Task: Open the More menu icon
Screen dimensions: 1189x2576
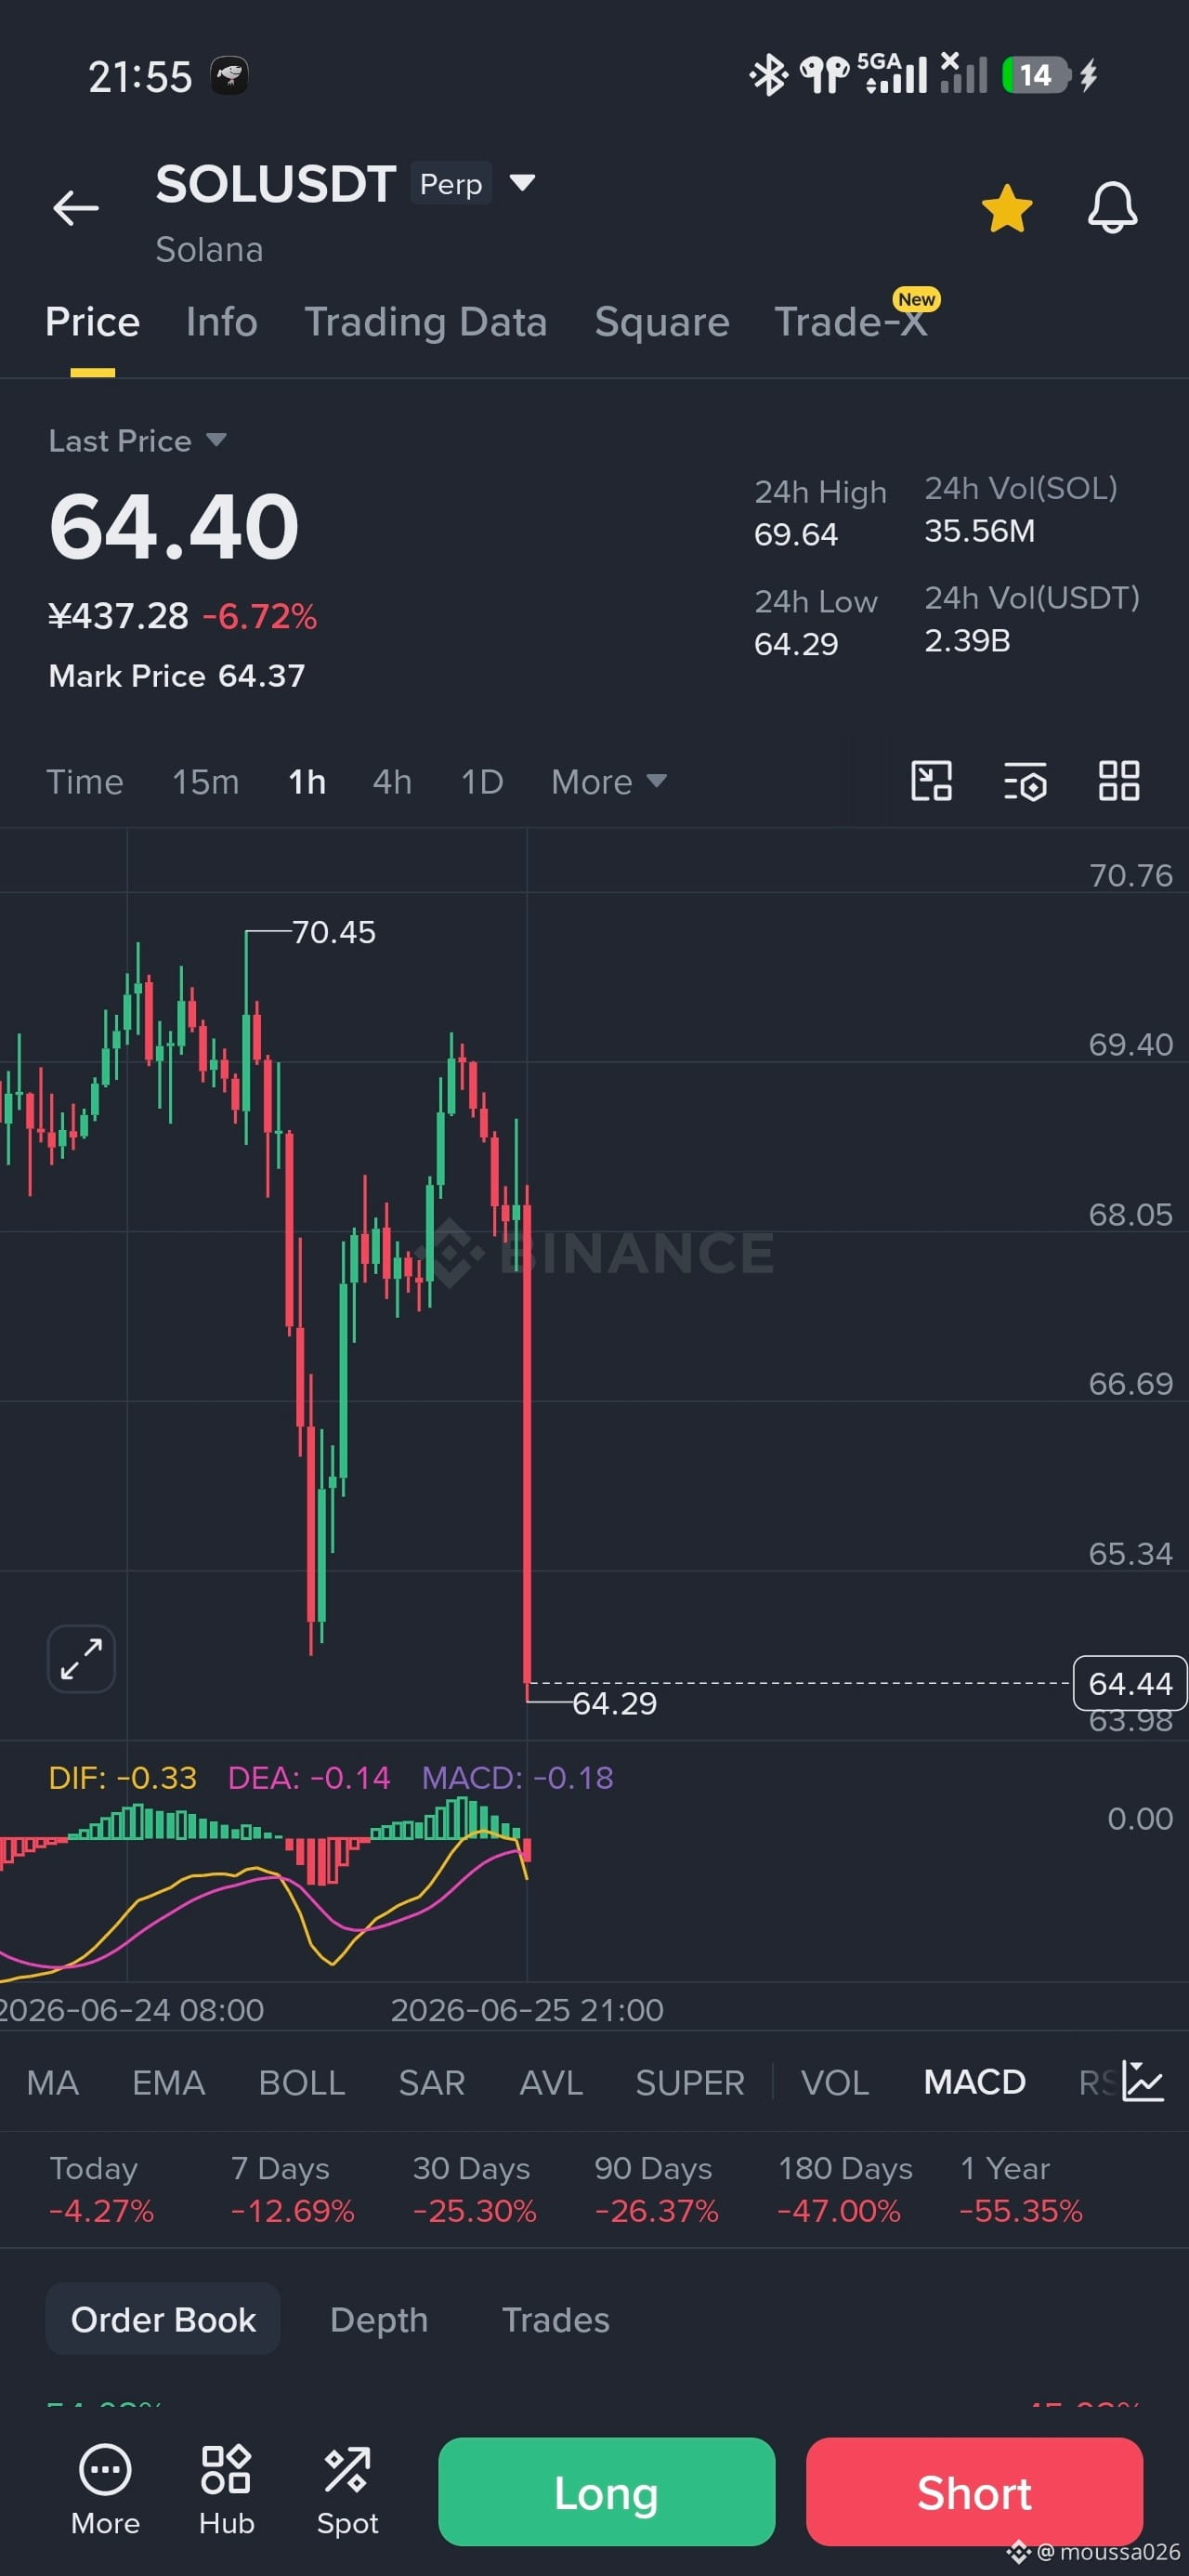Action: click(105, 2491)
